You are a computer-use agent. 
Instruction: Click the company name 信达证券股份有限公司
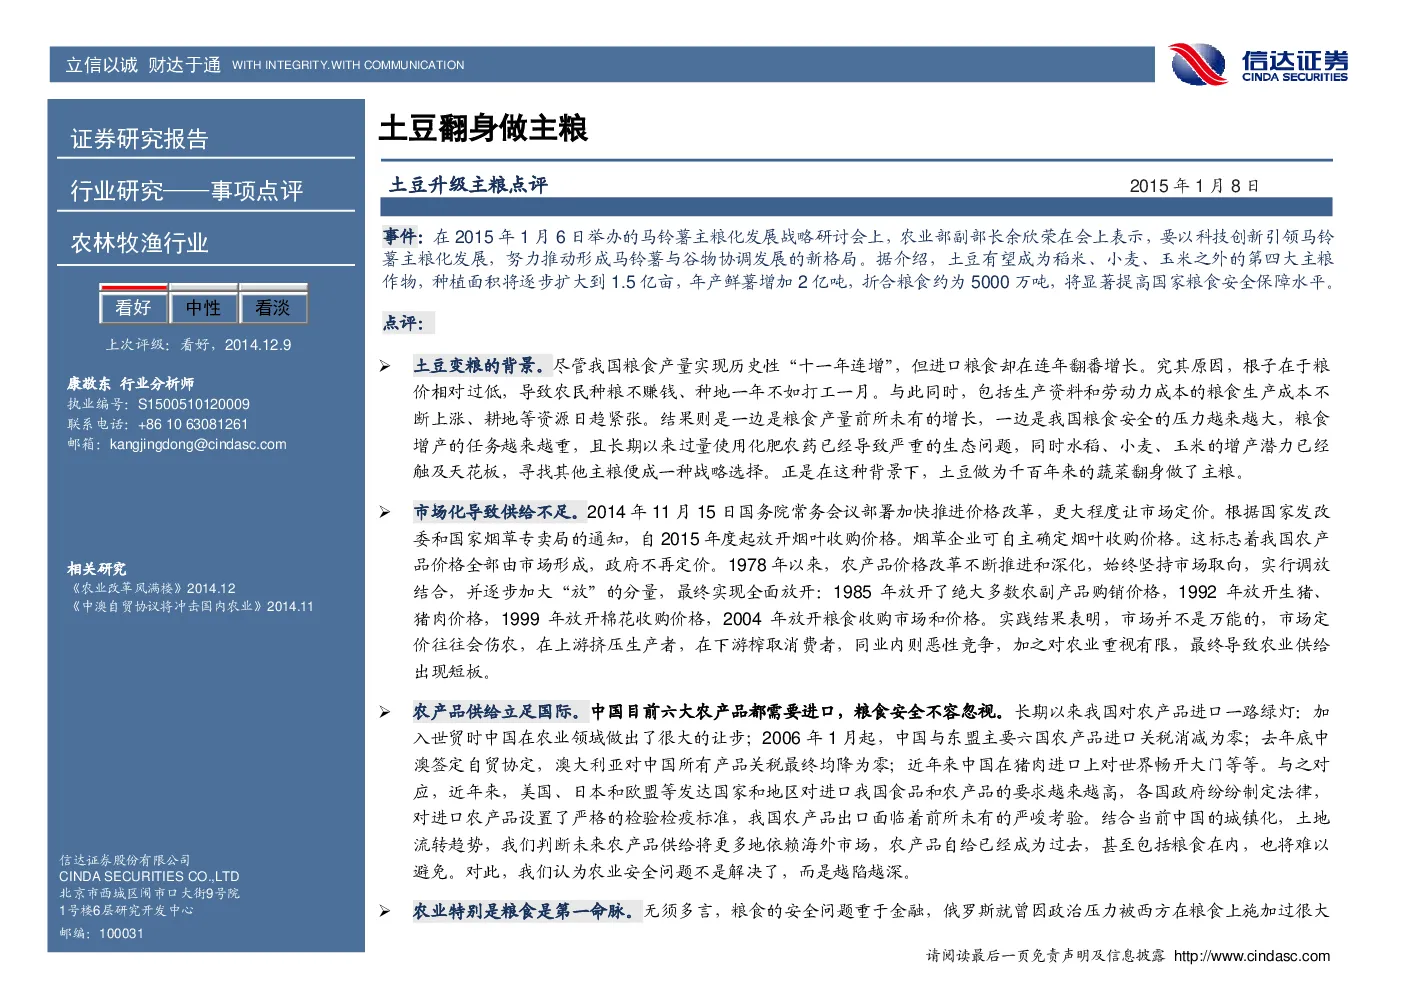pos(125,860)
